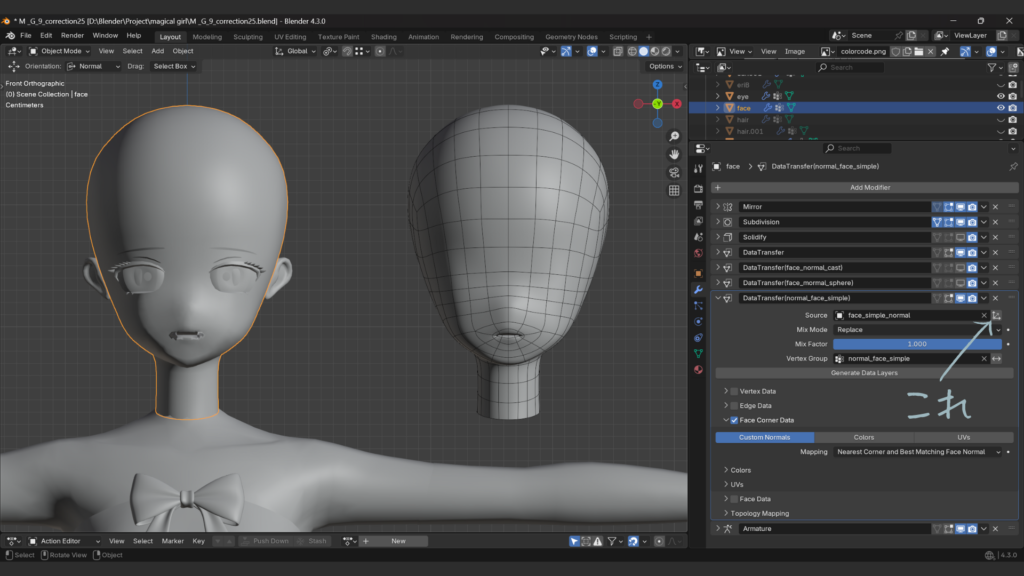Image resolution: width=1024 pixels, height=576 pixels.
Task: Pin the properties editor context
Action: (x=1012, y=167)
